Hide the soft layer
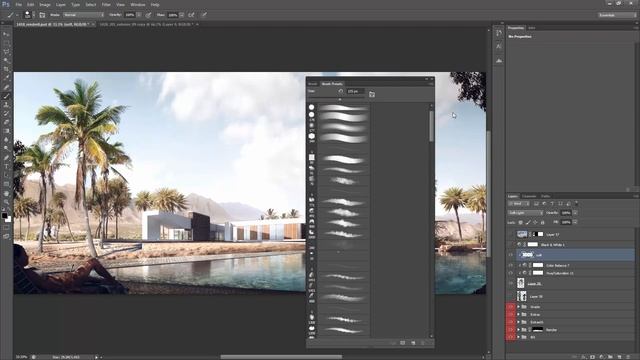This screenshot has width=640, height=360. coord(511,255)
